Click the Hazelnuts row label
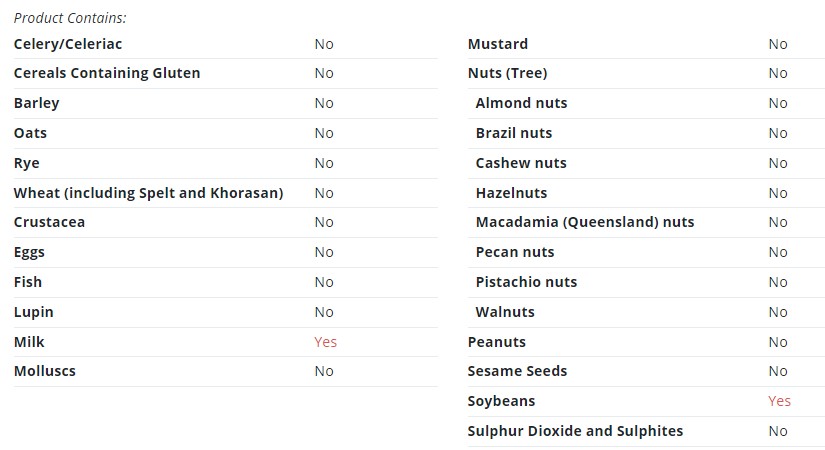 (x=511, y=193)
